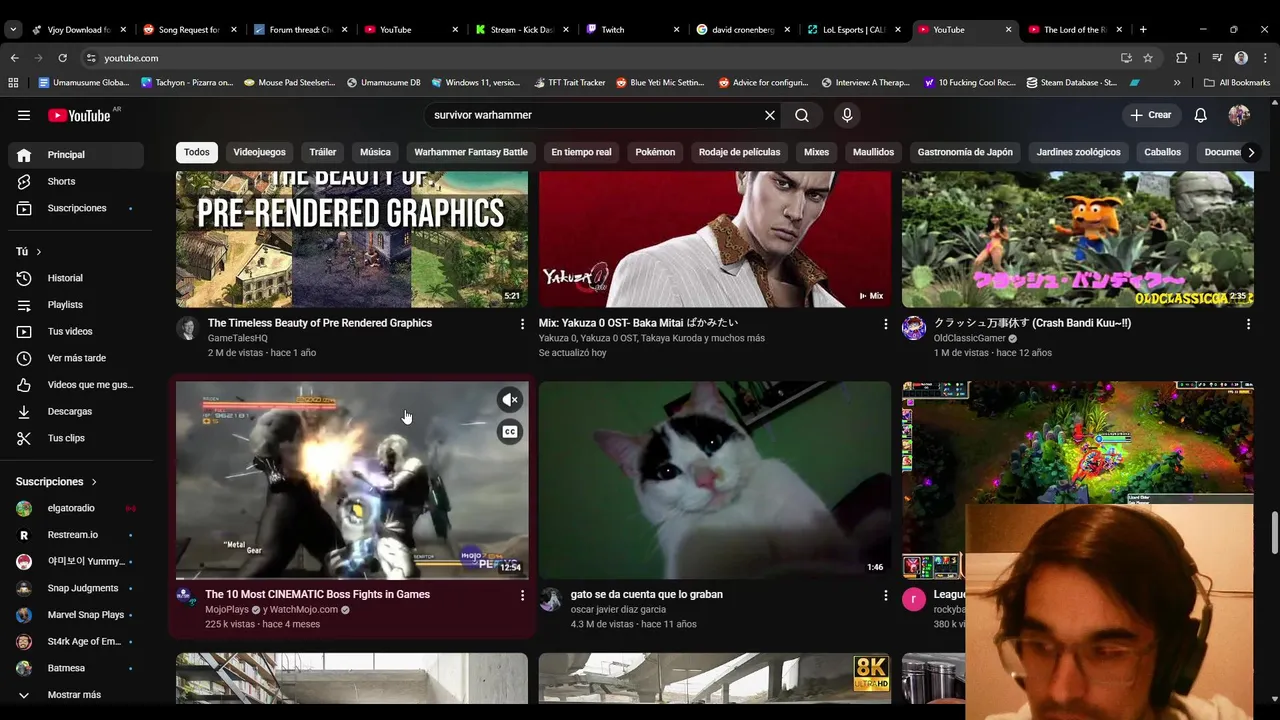The height and width of the screenshot is (720, 1280).
Task: Open the notifications bell
Action: tap(1201, 115)
